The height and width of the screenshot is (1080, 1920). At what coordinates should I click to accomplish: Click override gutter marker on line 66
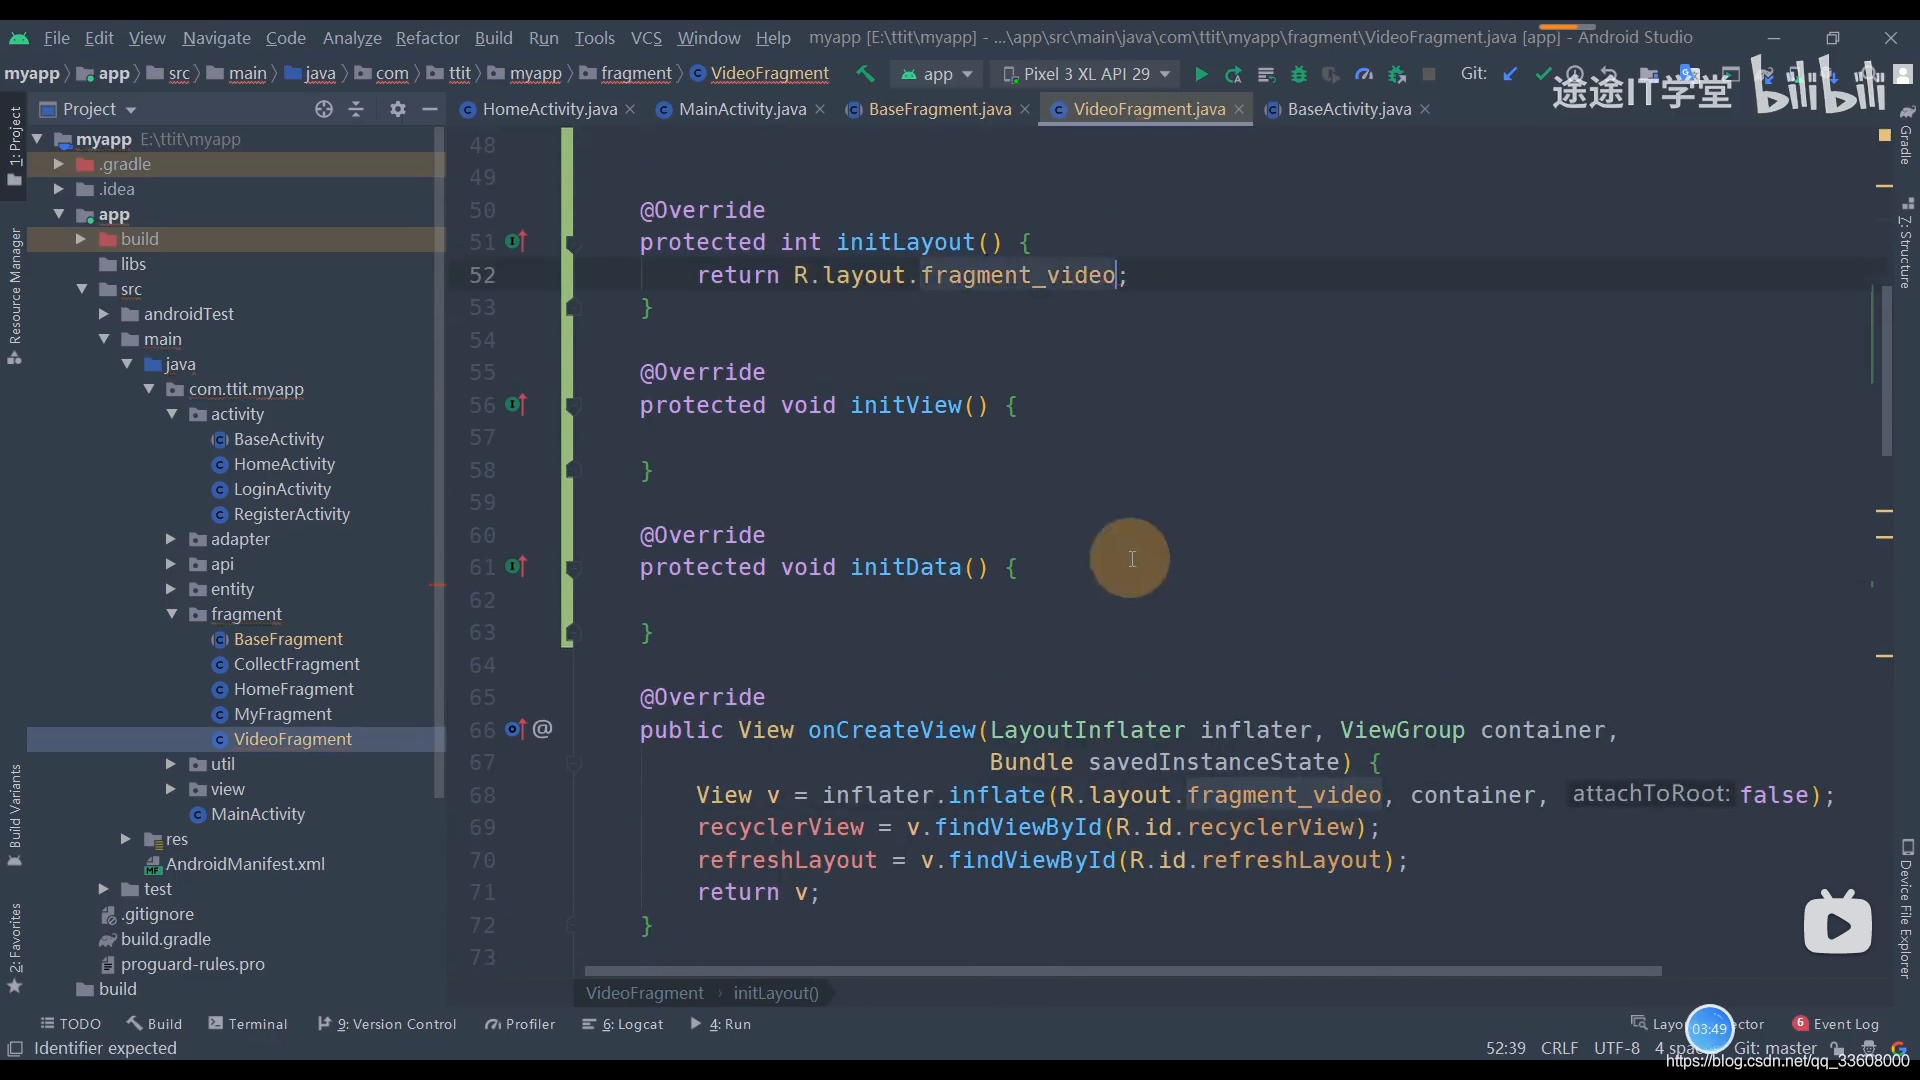point(515,729)
